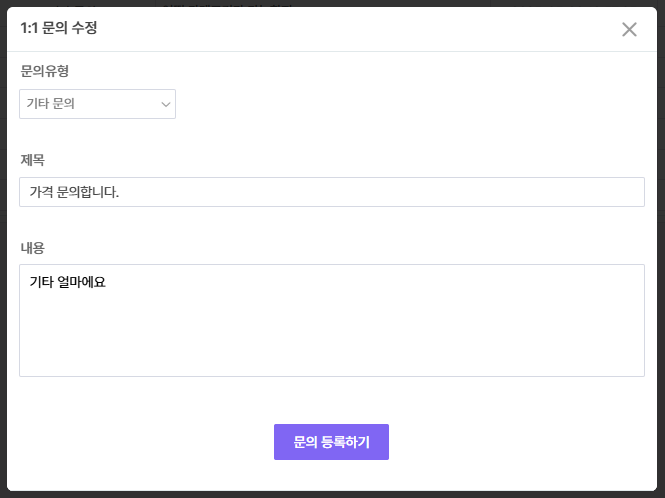Click the word 기타 in the content box

tap(41, 282)
